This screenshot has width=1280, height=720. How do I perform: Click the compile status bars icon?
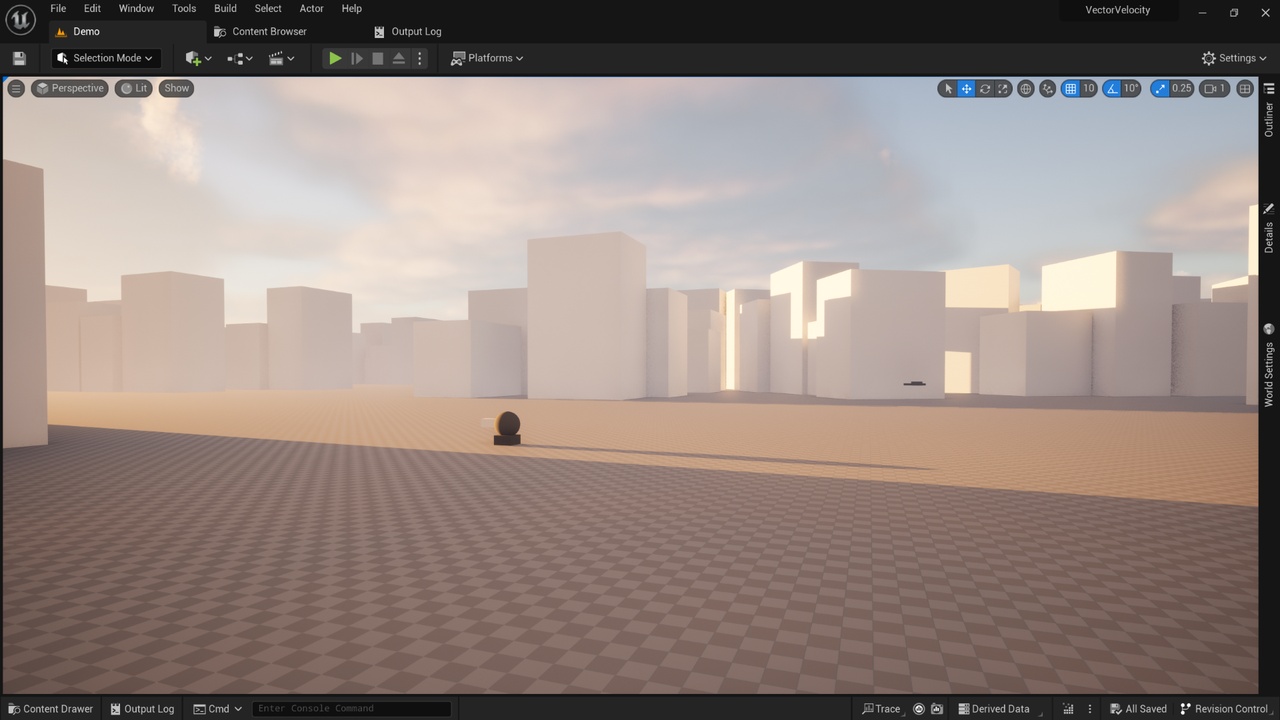[x=1068, y=709]
